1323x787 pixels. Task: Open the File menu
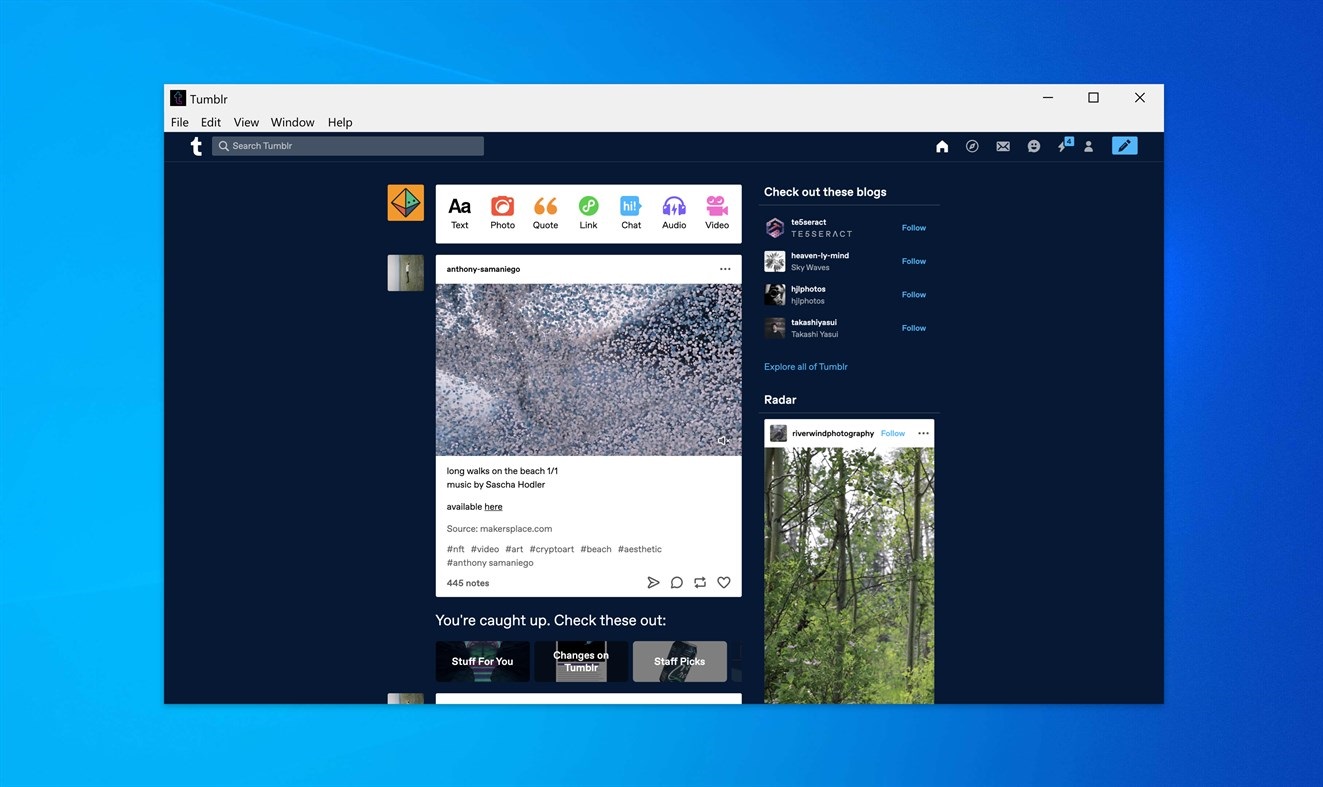(180, 122)
